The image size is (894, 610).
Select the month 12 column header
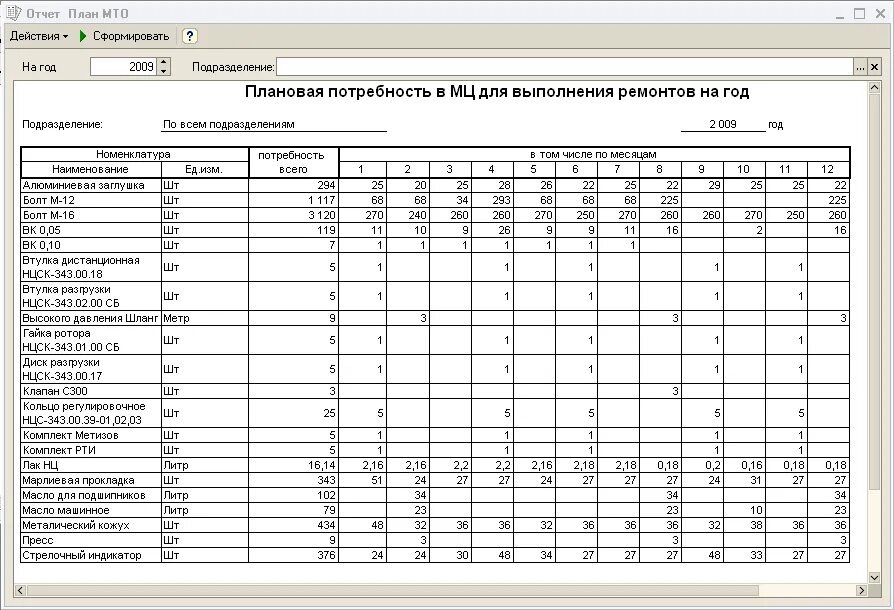(x=828, y=169)
